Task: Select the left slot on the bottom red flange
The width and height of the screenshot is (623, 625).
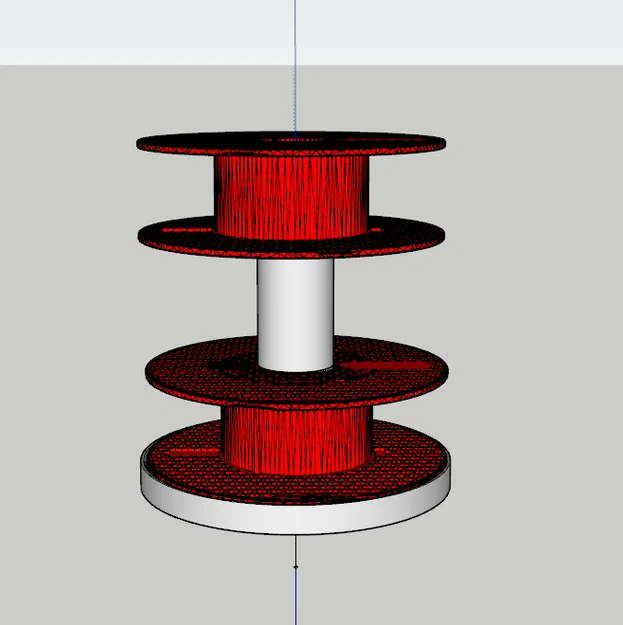Action: click(195, 452)
